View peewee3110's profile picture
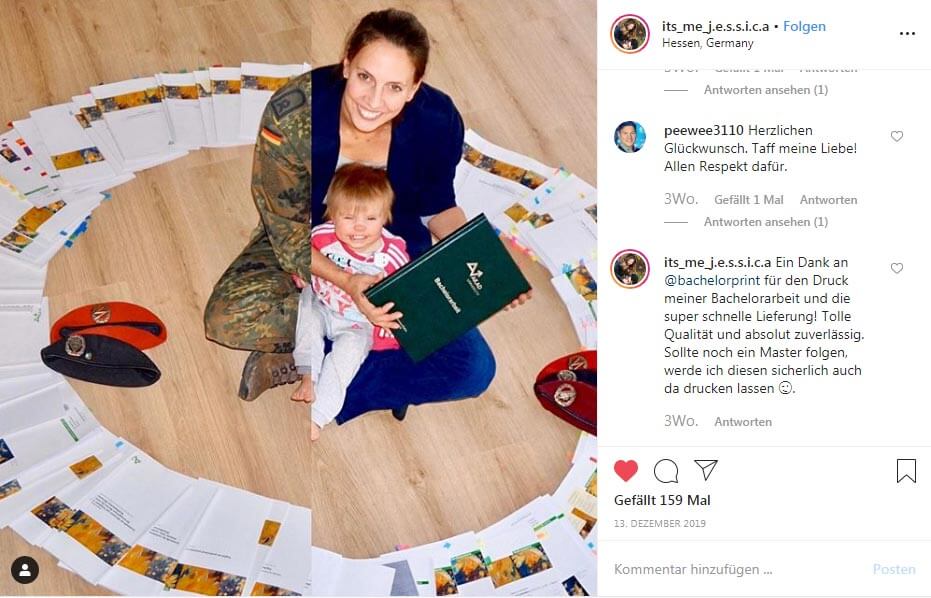Image resolution: width=931 pixels, height=598 pixels. (630, 137)
